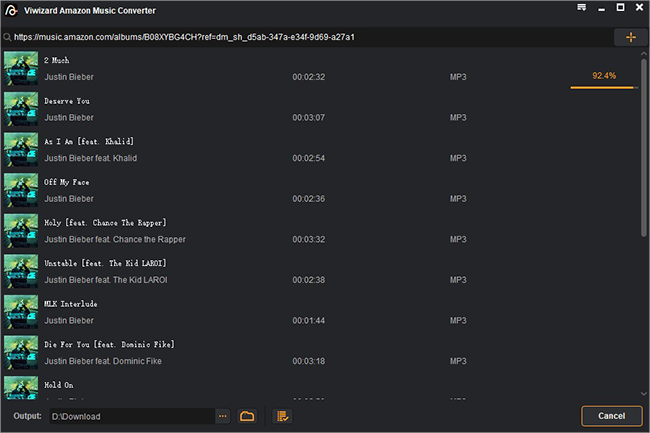Select the Off My Face album thumbnail

click(21, 190)
